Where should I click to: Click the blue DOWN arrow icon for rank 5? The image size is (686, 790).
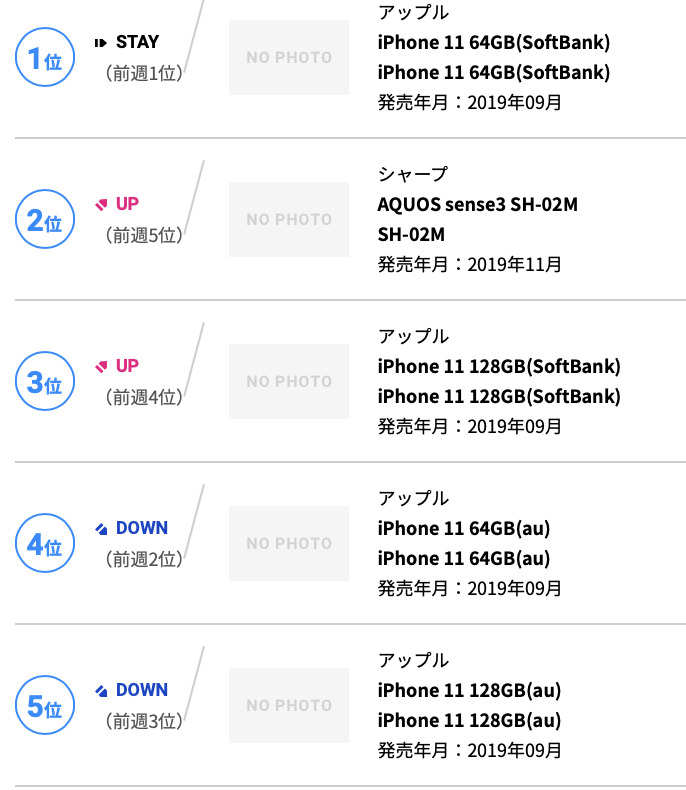coord(101,690)
